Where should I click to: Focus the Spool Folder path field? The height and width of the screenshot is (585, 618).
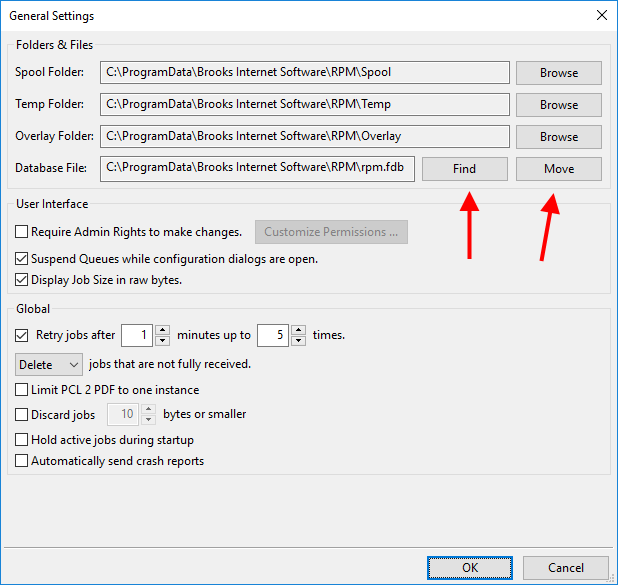pyautogui.click(x=305, y=73)
